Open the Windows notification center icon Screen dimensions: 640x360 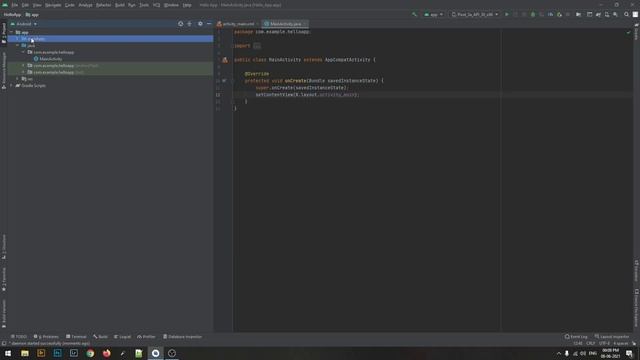pyautogui.click(x=629, y=353)
